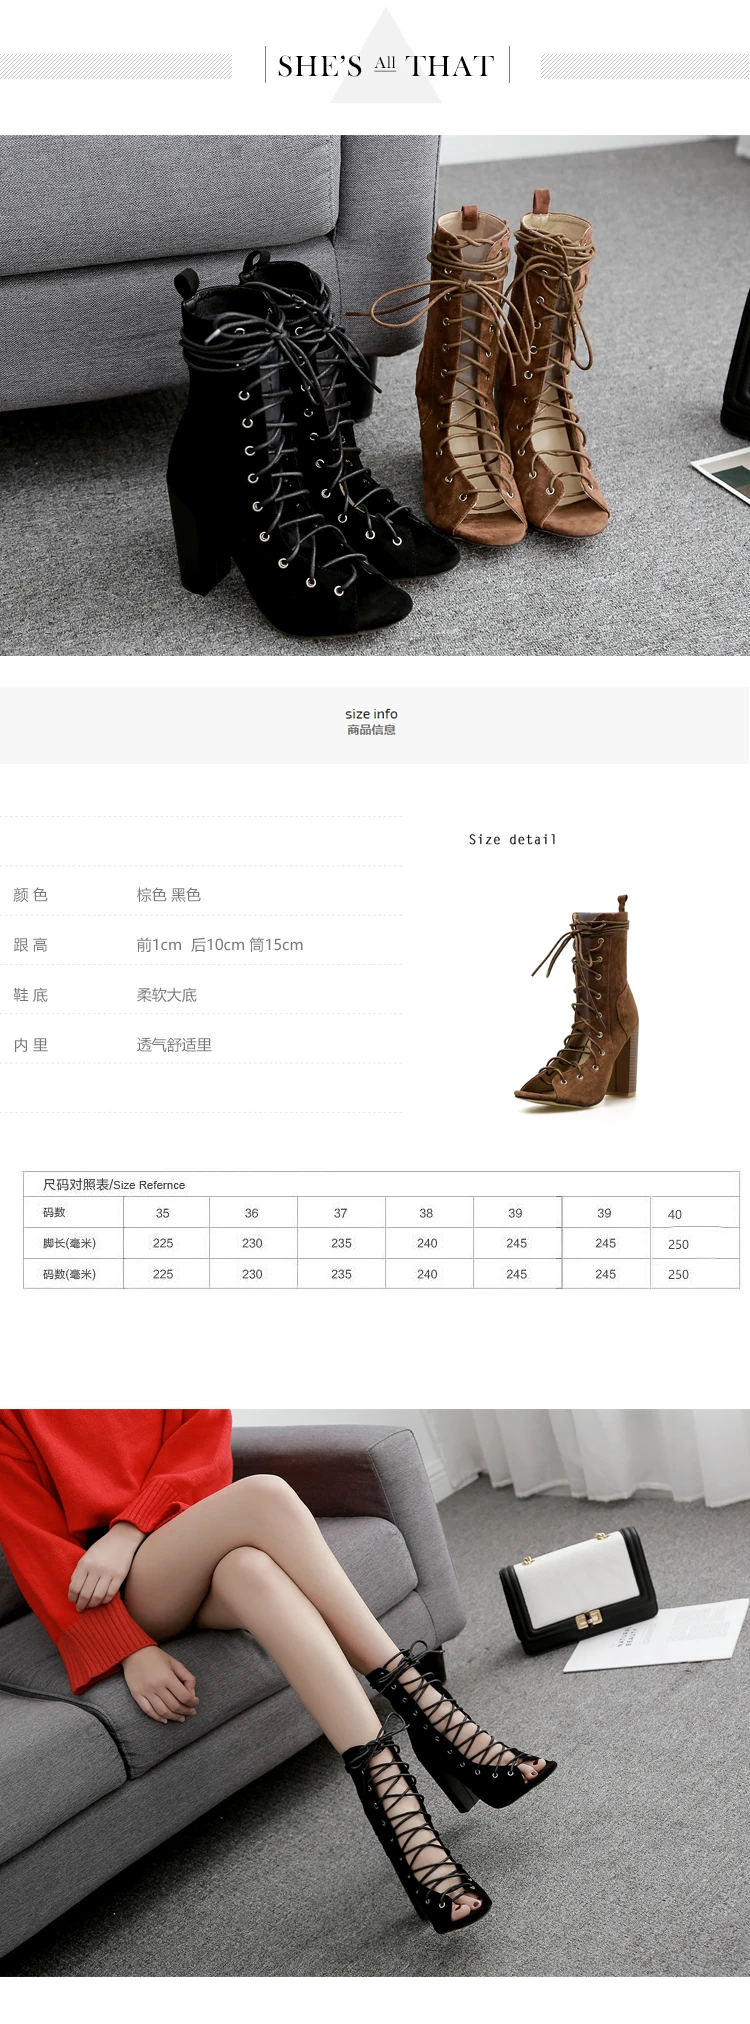
Task: Click the 码数(毫米) row header
Action: (x=69, y=1274)
